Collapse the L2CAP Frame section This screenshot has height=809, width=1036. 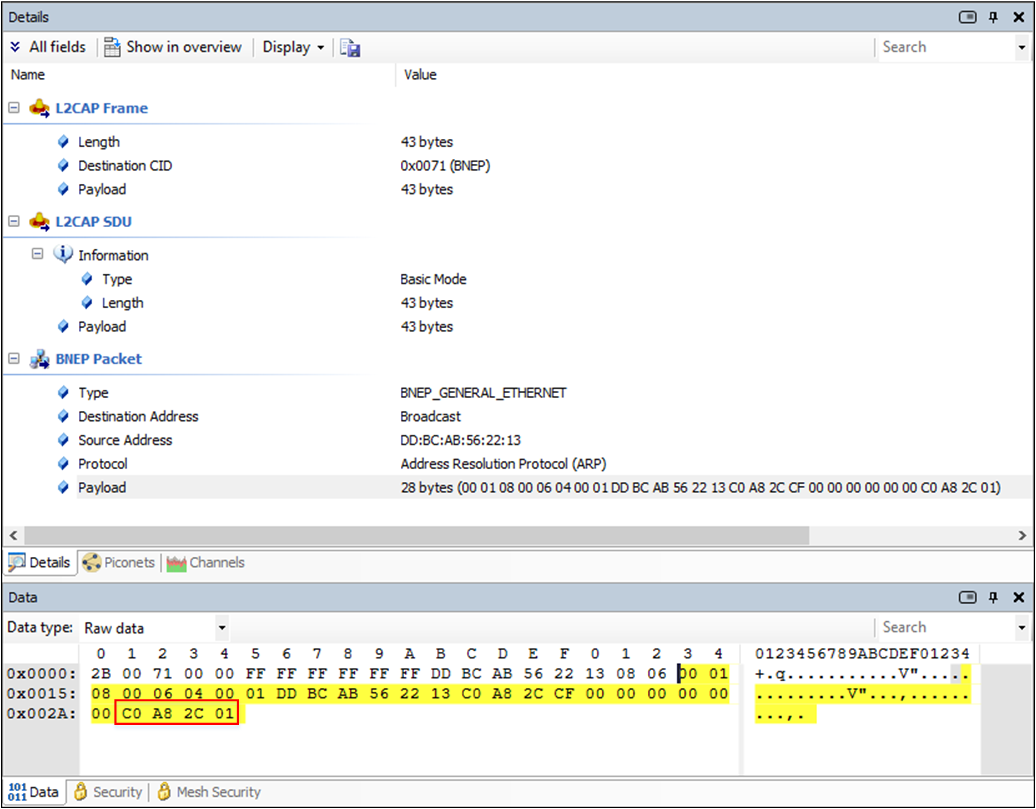(14, 108)
